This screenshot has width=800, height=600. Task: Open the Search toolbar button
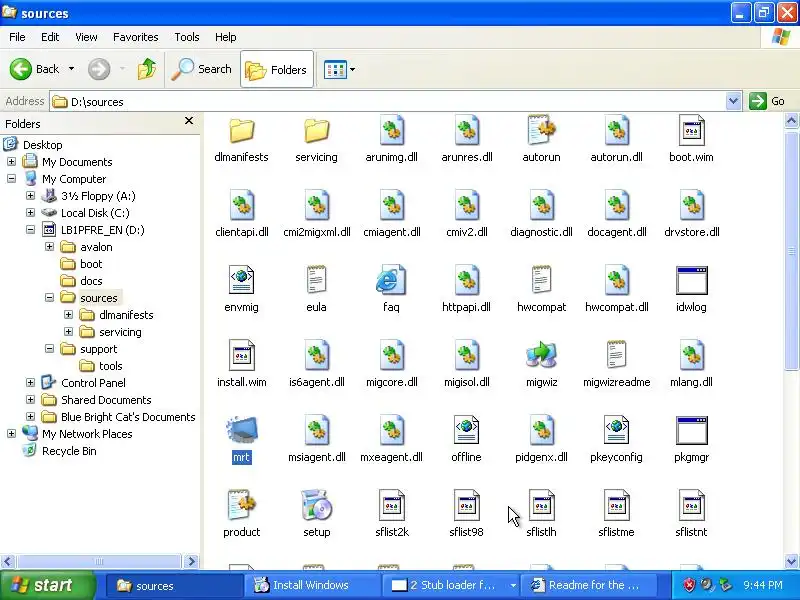coord(202,69)
